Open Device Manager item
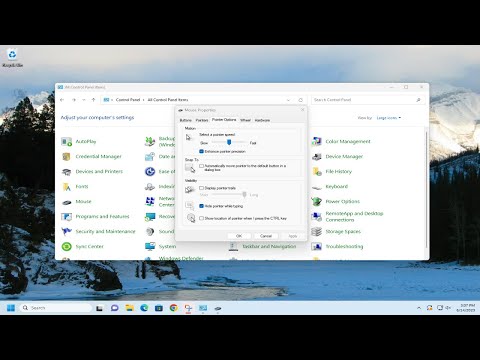Viewport: 480px width, 360px height. click(x=337, y=156)
